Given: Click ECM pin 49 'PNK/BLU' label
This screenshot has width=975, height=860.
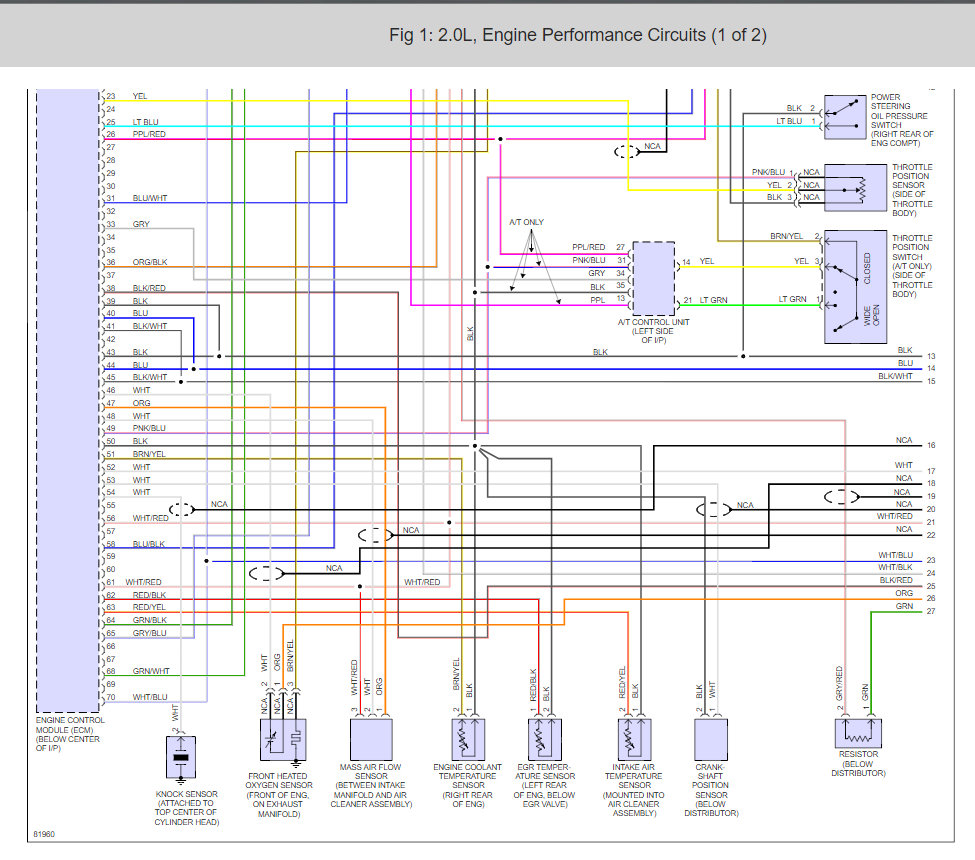Looking at the screenshot, I should [149, 428].
